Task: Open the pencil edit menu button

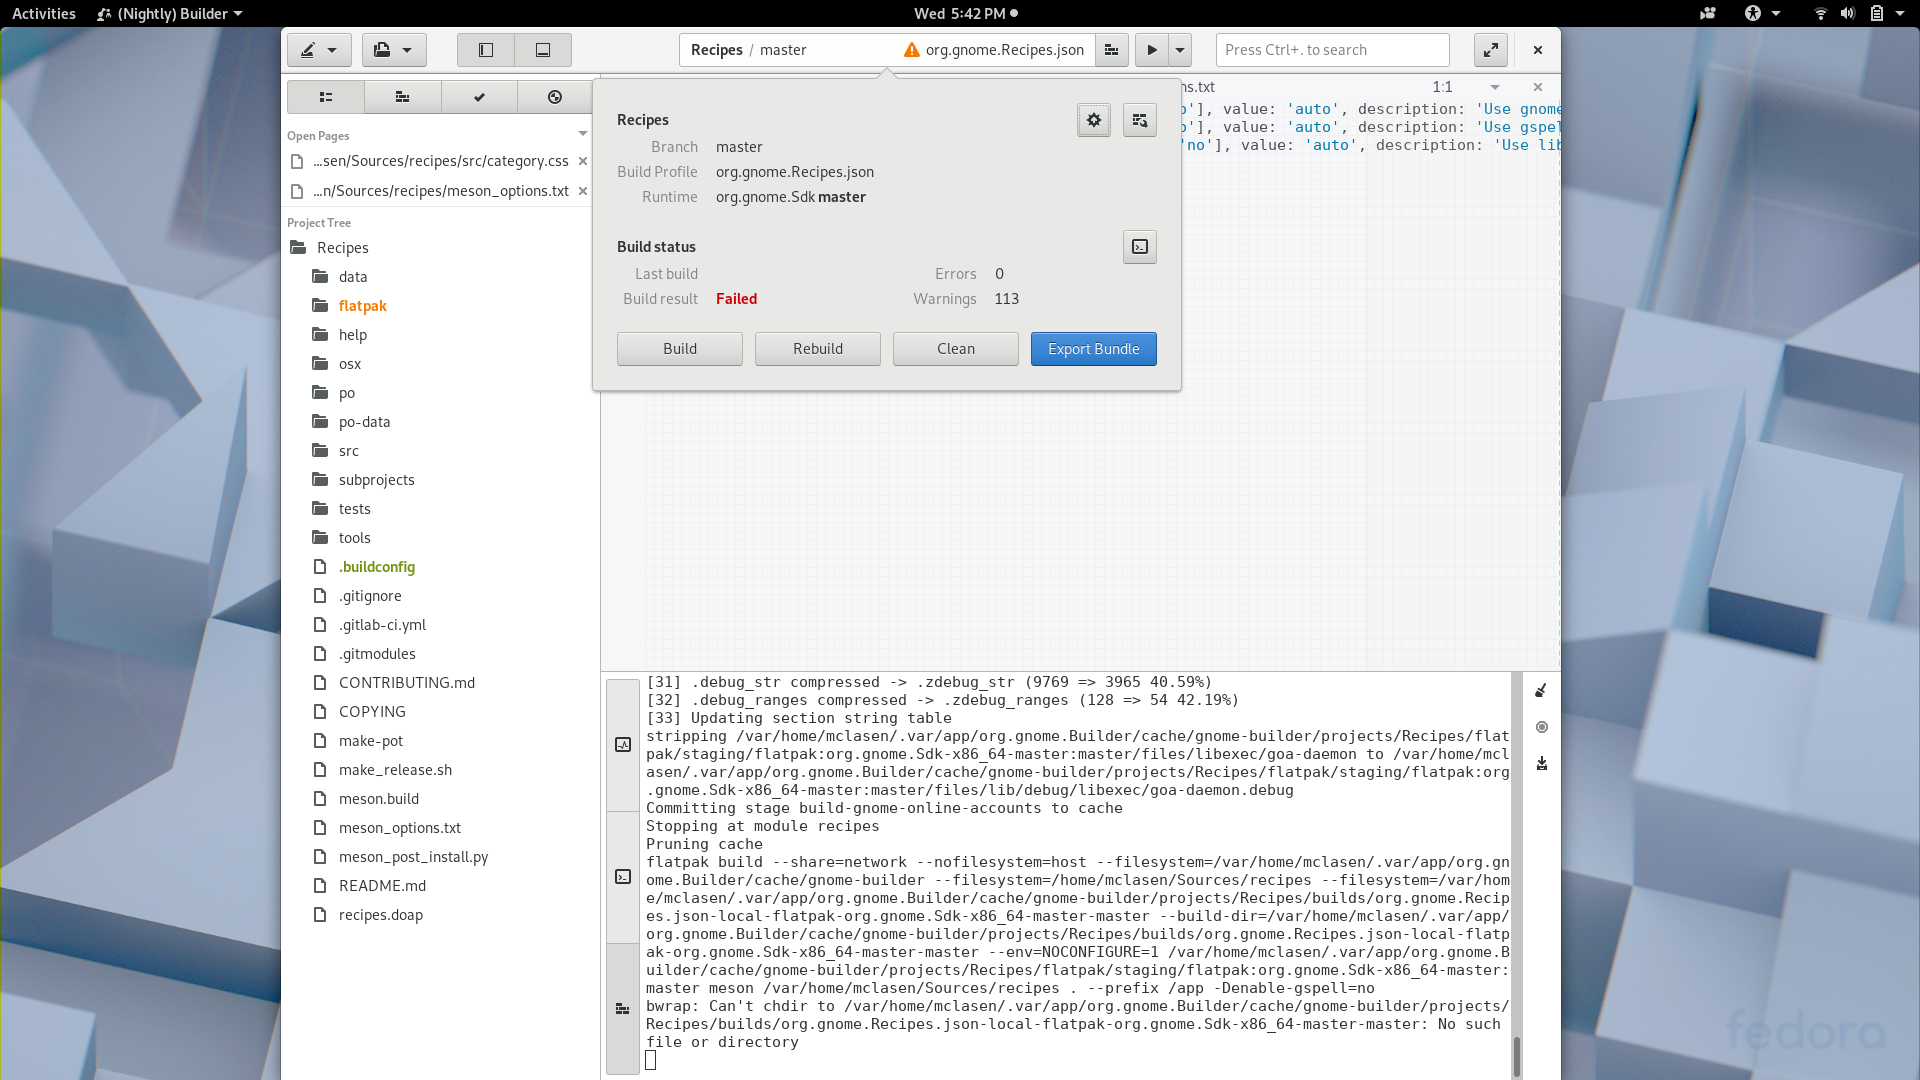Action: click(x=319, y=50)
